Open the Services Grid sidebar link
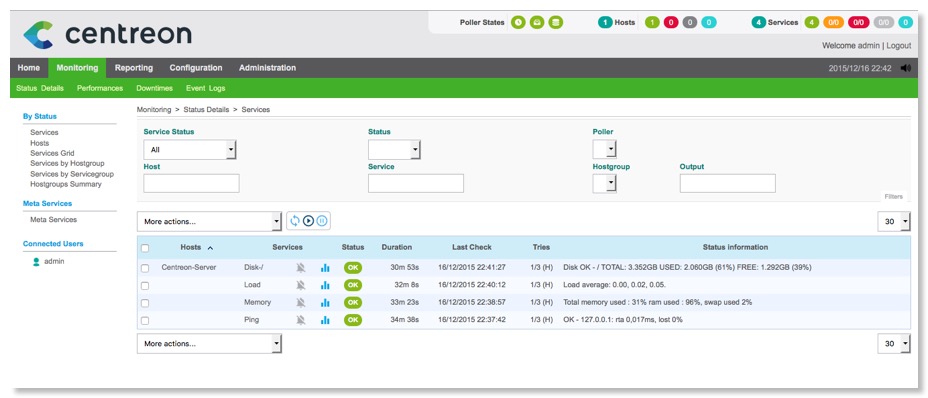Viewport: 928px width, 398px height. point(52,153)
